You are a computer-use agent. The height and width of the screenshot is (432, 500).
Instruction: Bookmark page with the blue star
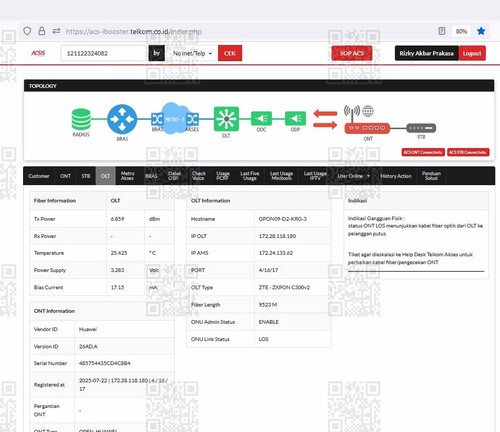click(x=481, y=31)
